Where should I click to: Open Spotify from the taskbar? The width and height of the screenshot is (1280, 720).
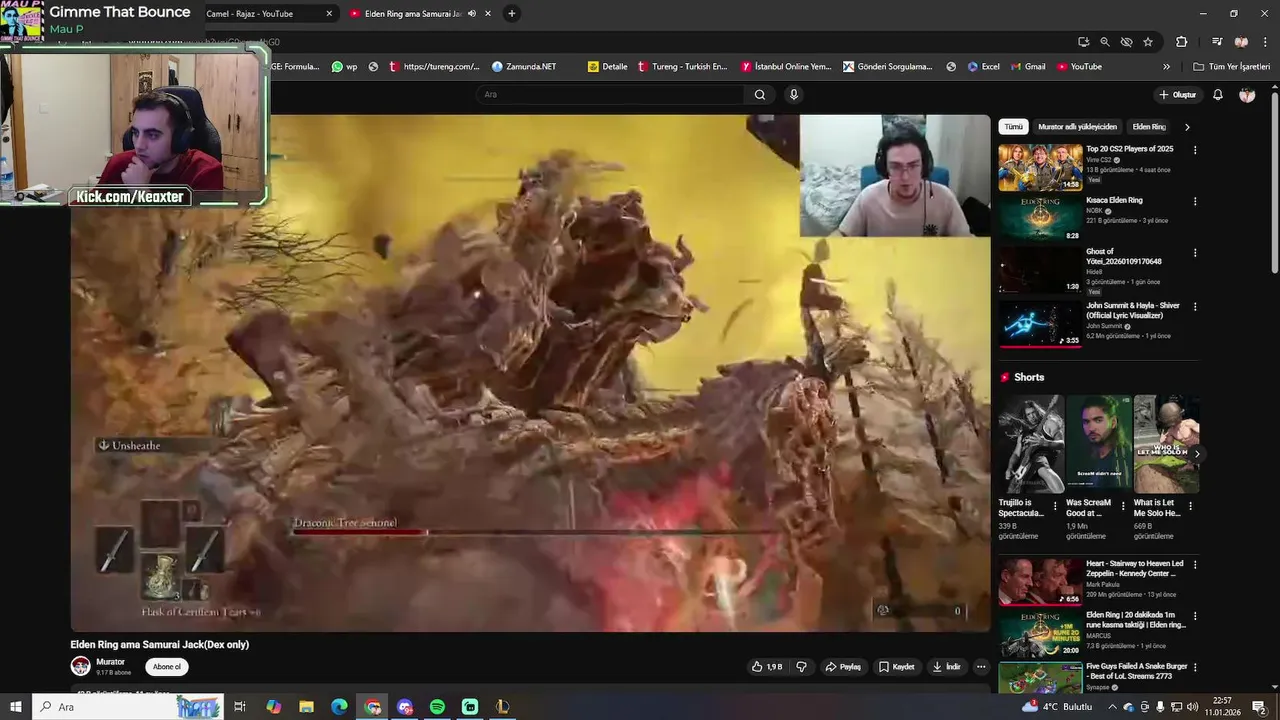click(x=437, y=707)
